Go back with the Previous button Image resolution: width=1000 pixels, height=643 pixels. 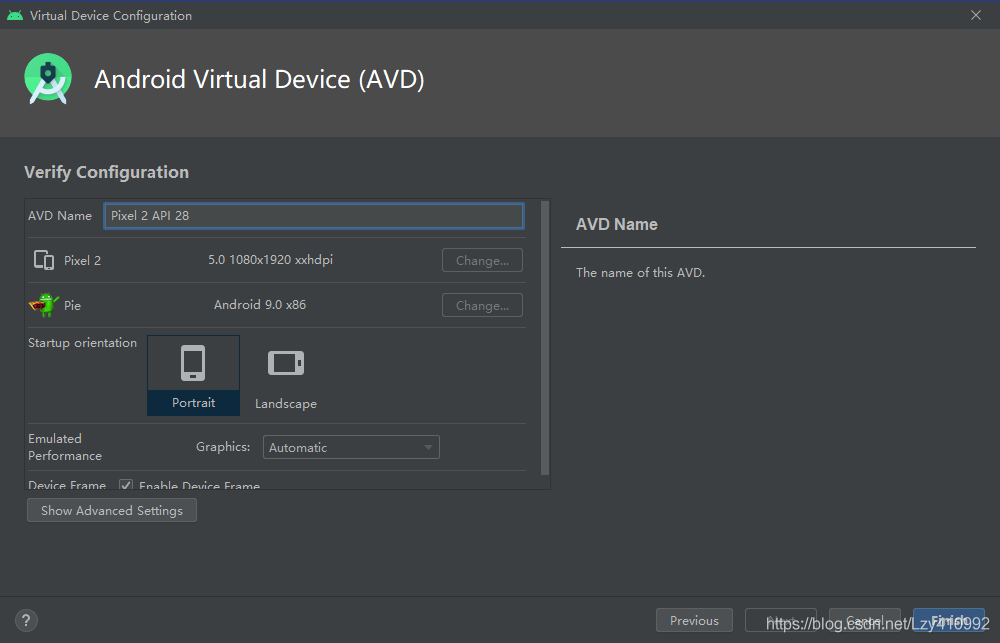(x=694, y=620)
